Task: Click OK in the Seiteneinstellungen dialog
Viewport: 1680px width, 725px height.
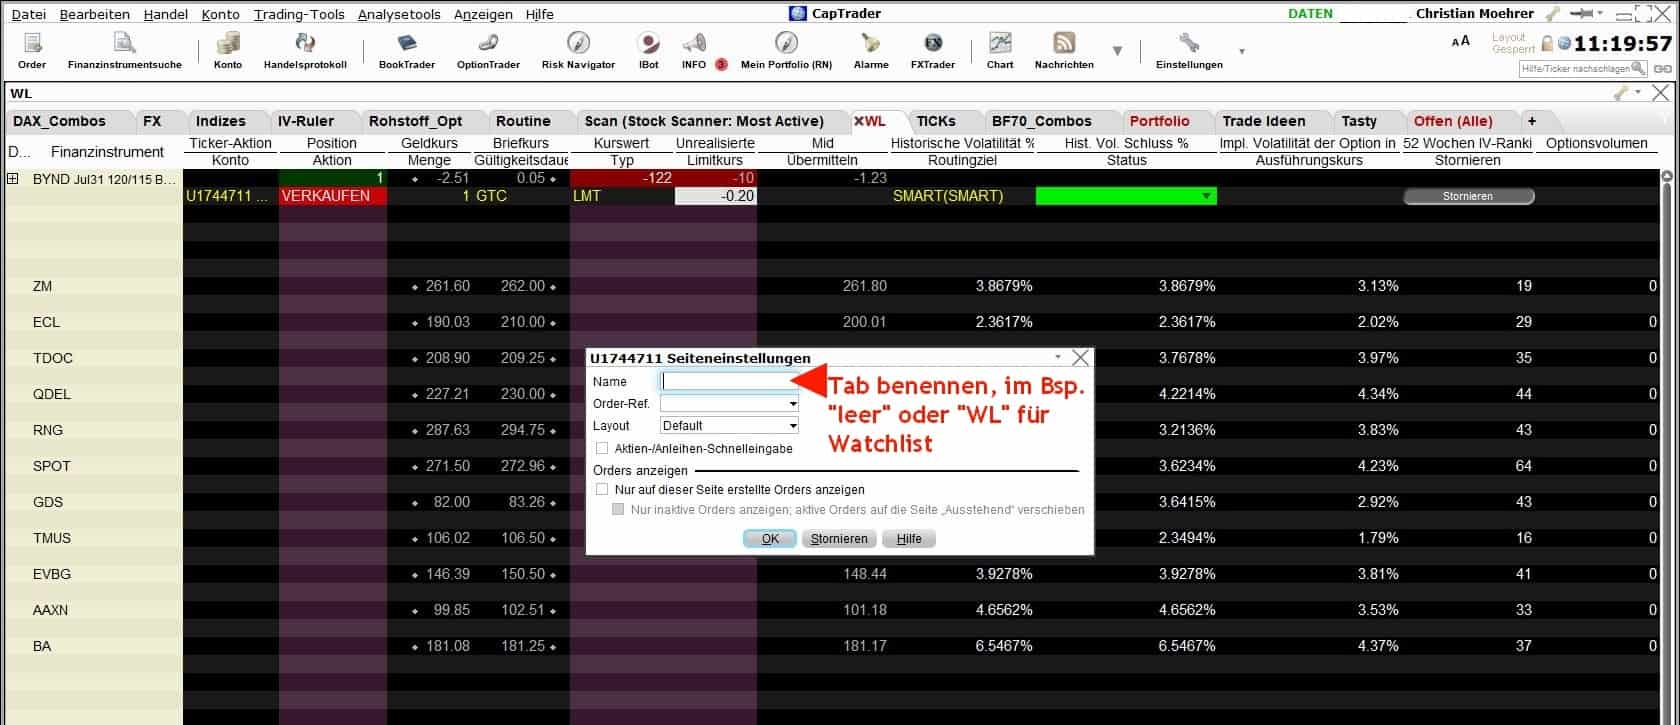Action: 769,539
